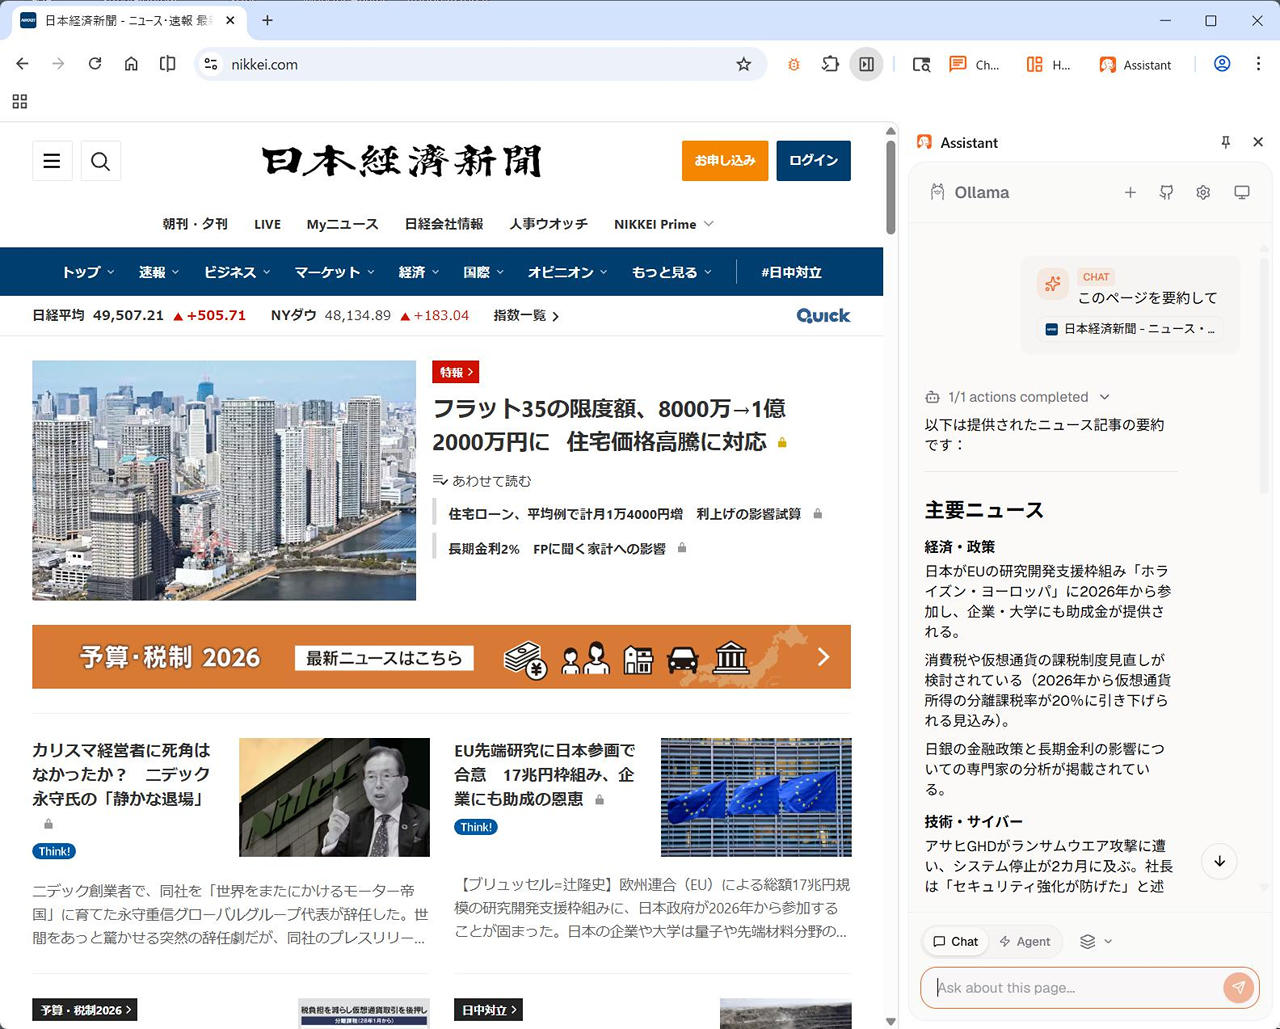Bookmark this page with star icon

click(x=743, y=65)
